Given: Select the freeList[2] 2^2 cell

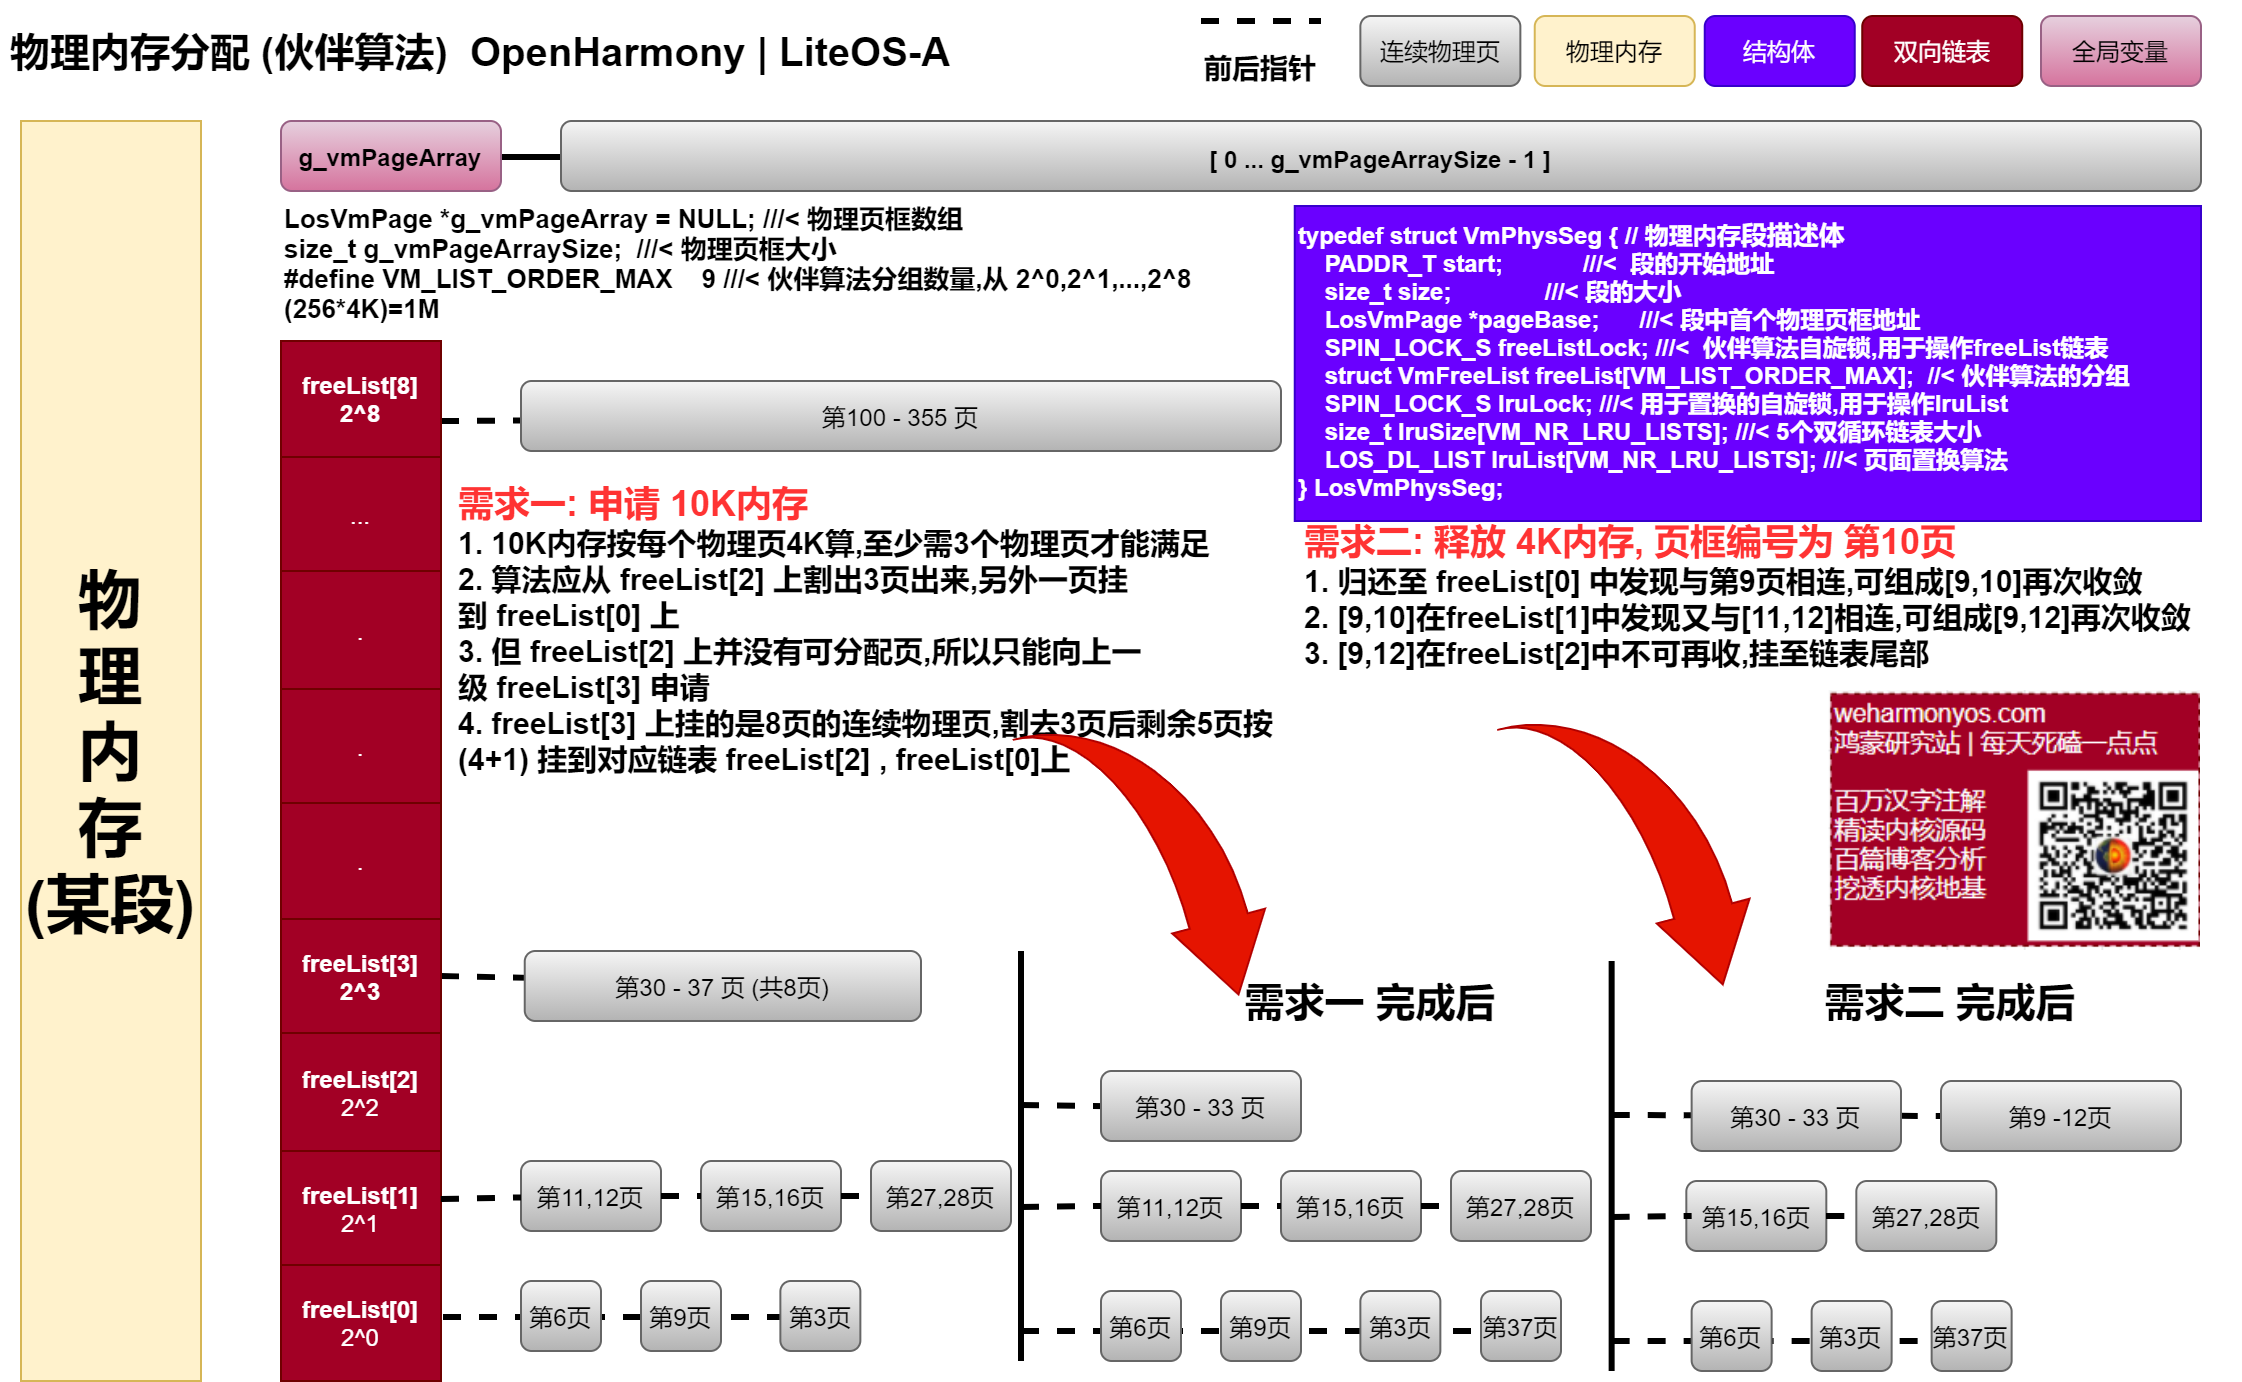Looking at the screenshot, I should coord(360,1093).
